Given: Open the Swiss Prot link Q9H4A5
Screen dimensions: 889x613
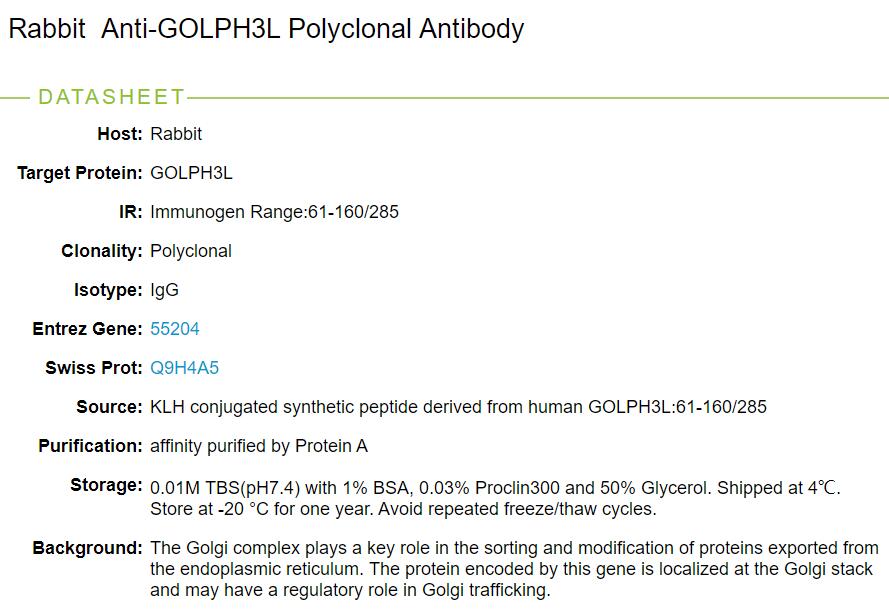Looking at the screenshot, I should pos(184,368).
